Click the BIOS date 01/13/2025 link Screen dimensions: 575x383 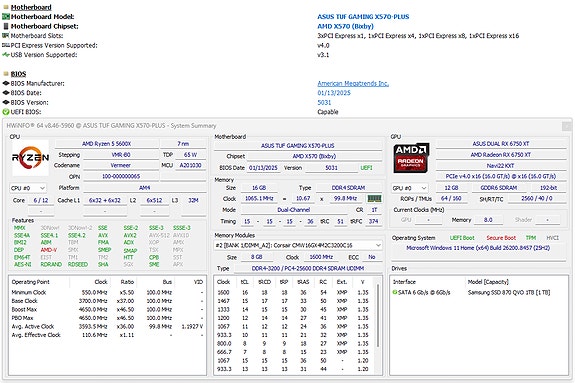[x=334, y=93]
